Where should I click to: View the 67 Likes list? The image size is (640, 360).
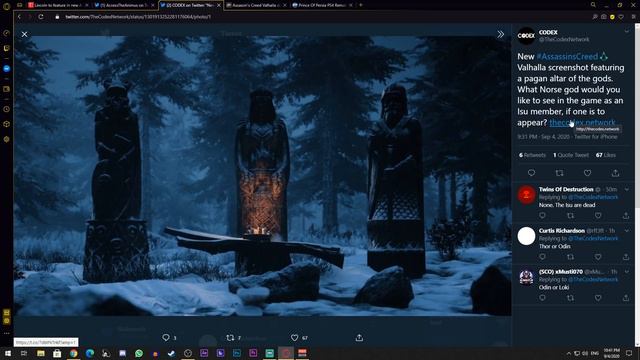[x=606, y=155]
